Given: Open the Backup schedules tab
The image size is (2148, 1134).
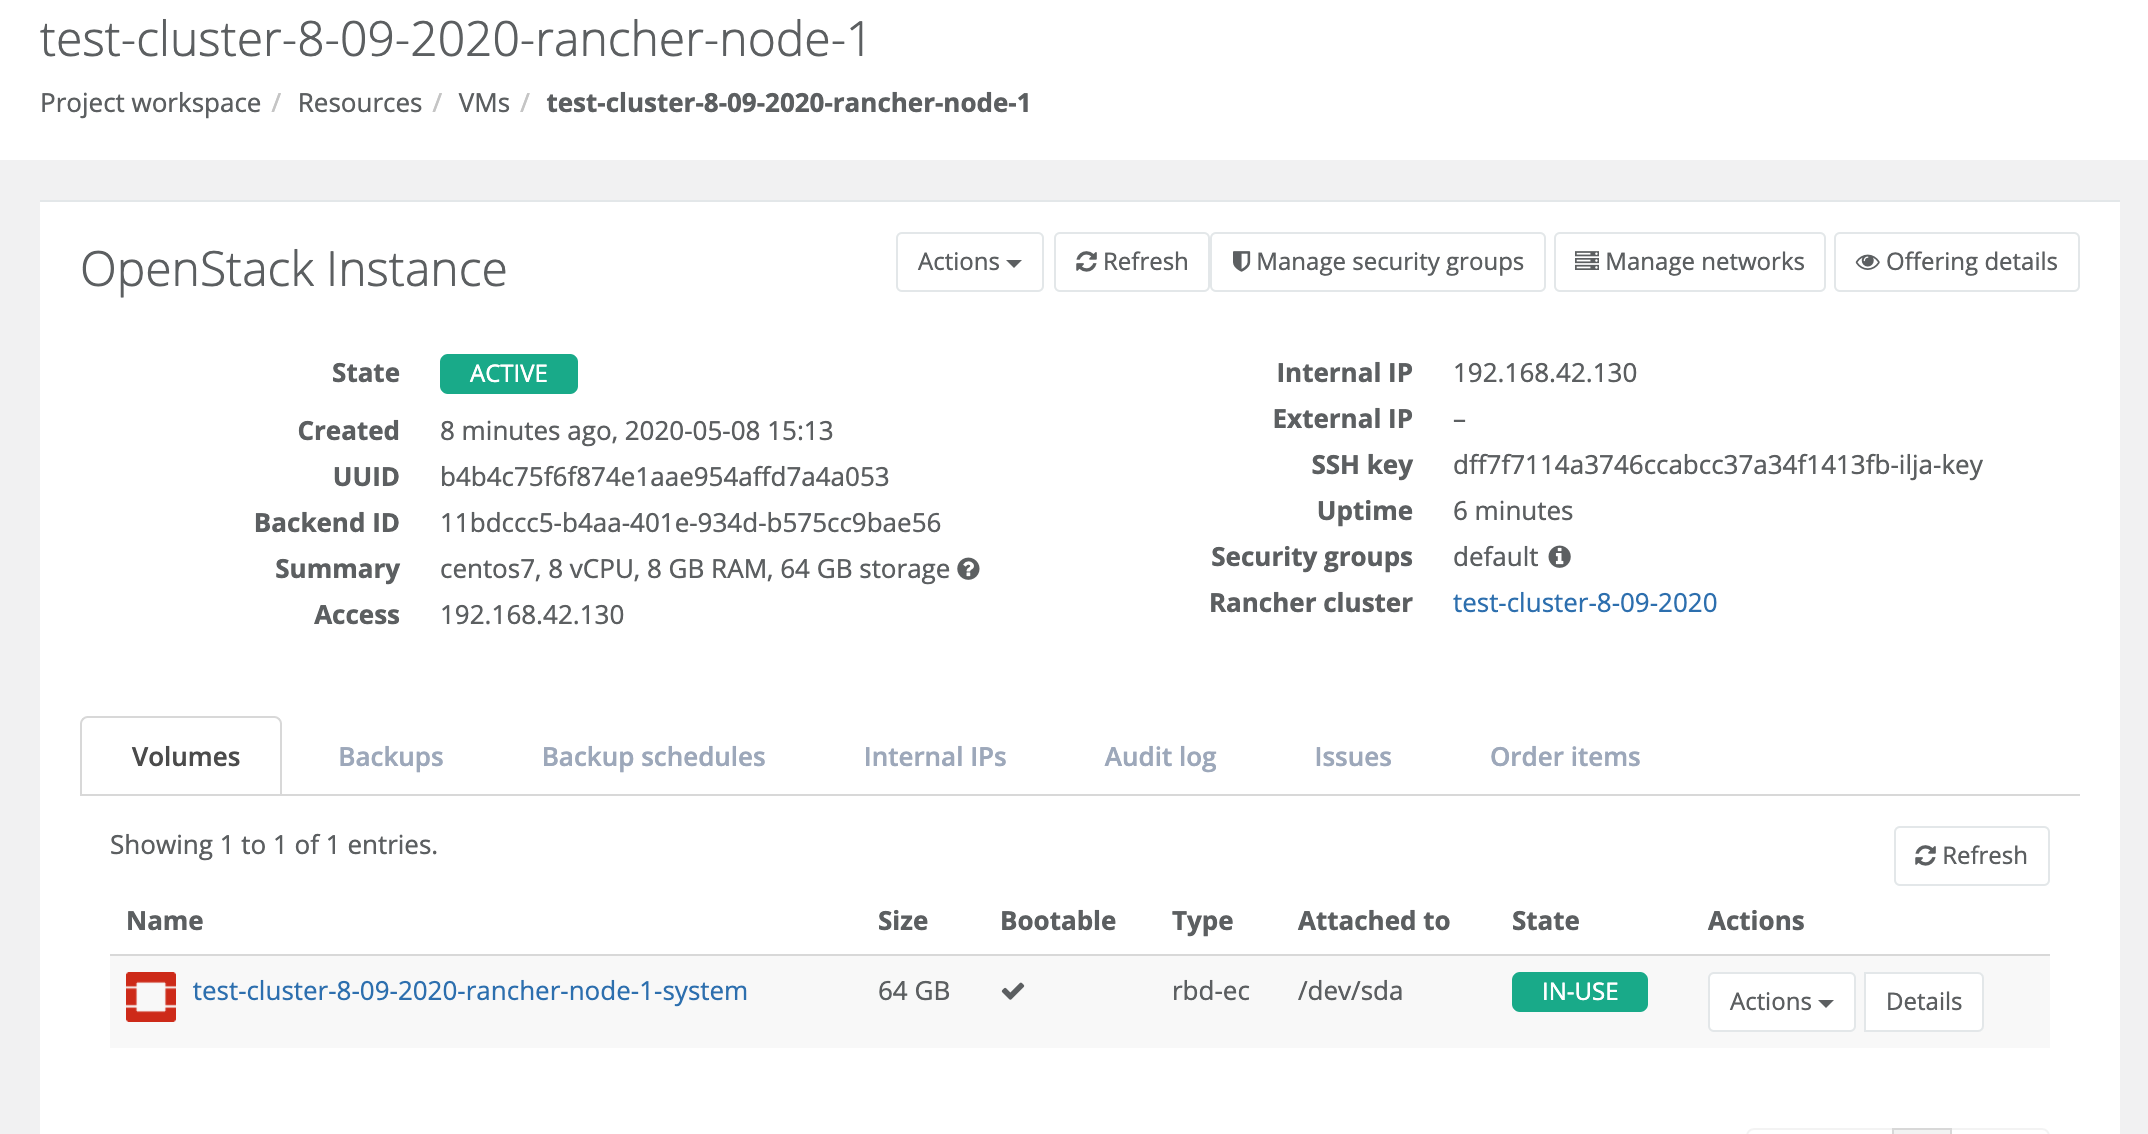Looking at the screenshot, I should 653,757.
